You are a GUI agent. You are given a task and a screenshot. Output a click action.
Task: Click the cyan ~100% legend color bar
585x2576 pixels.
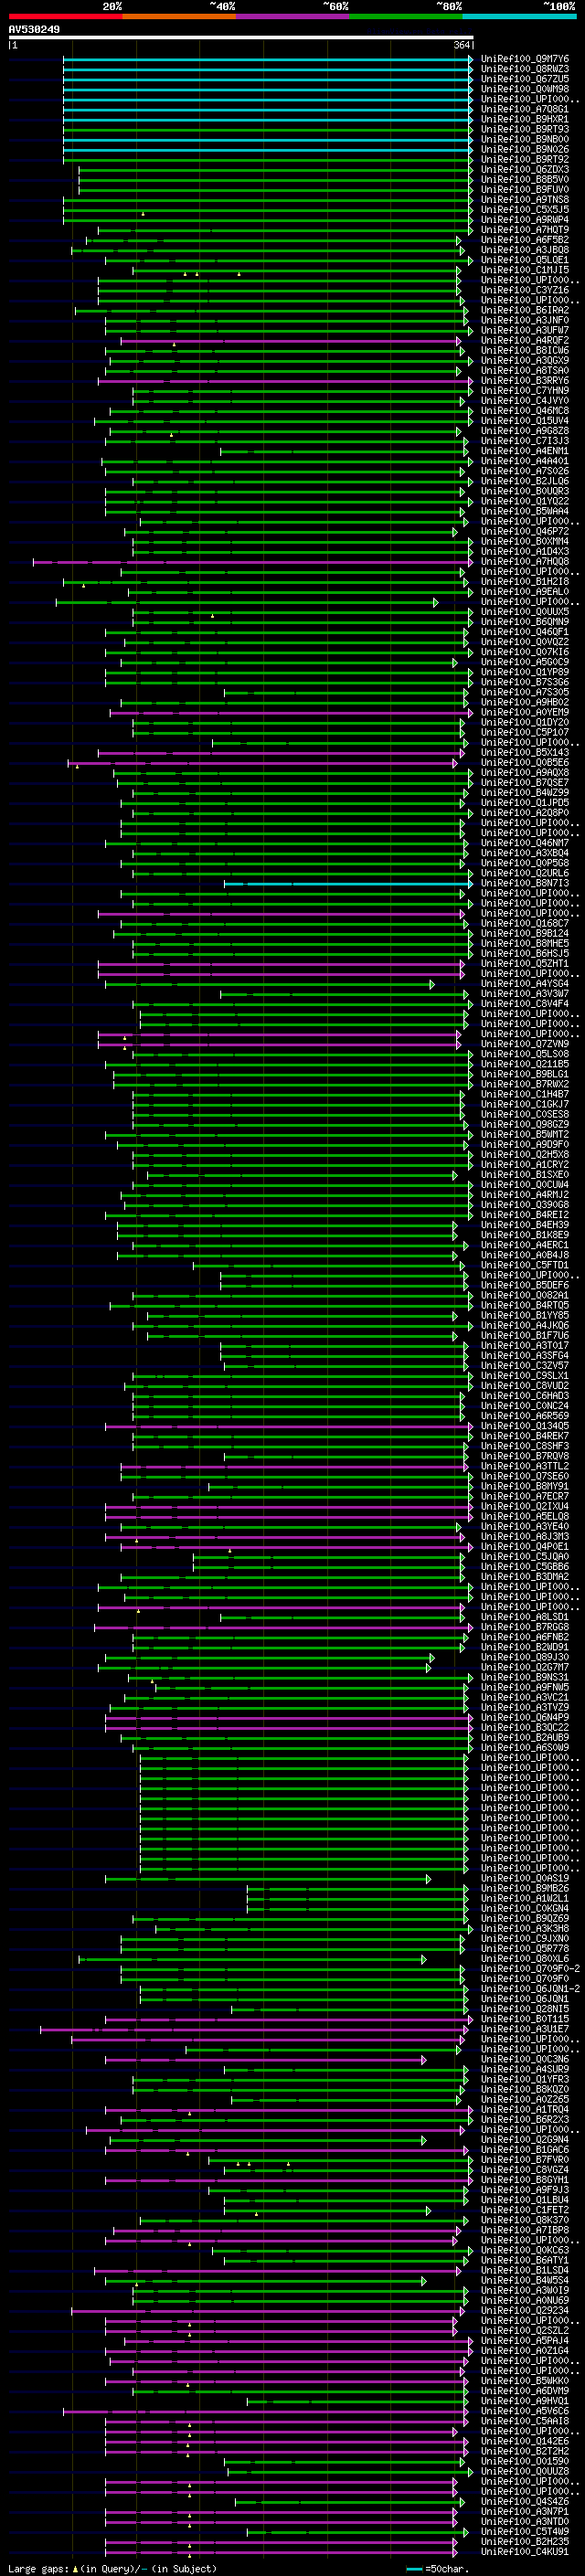tap(519, 16)
